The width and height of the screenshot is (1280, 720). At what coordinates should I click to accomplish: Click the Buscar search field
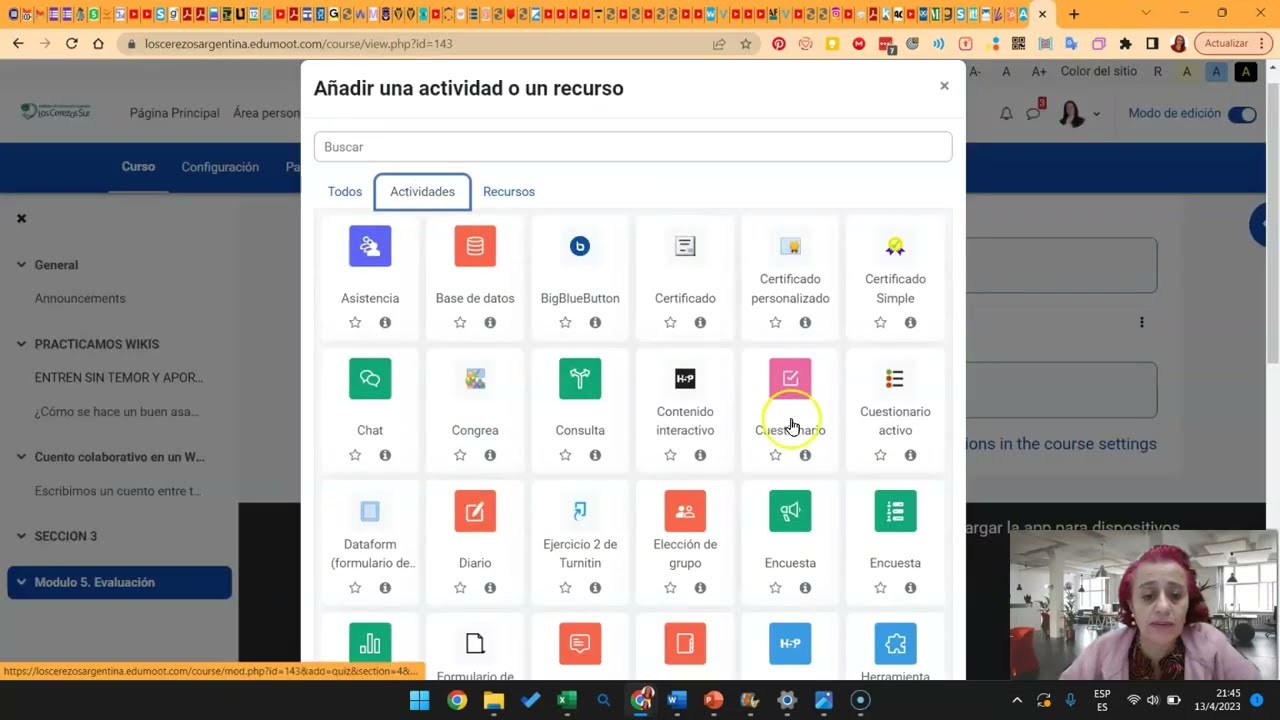[633, 147]
